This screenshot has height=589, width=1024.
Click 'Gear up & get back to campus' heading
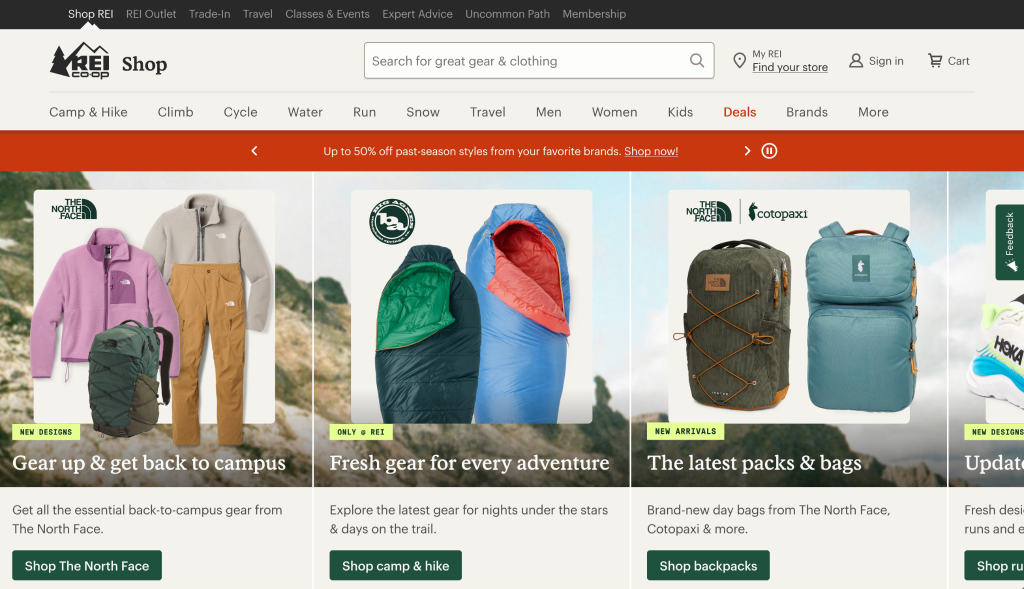(149, 462)
